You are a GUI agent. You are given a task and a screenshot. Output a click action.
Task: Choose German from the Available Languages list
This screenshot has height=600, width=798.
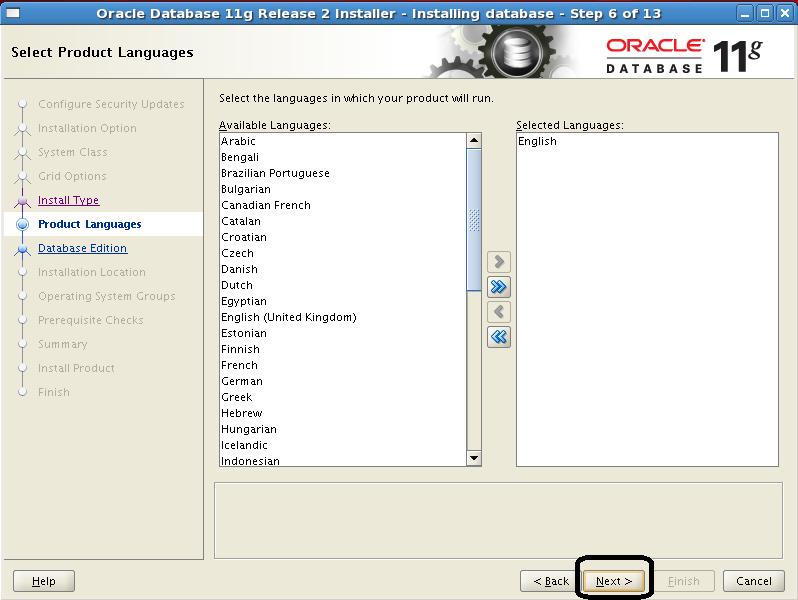(242, 381)
